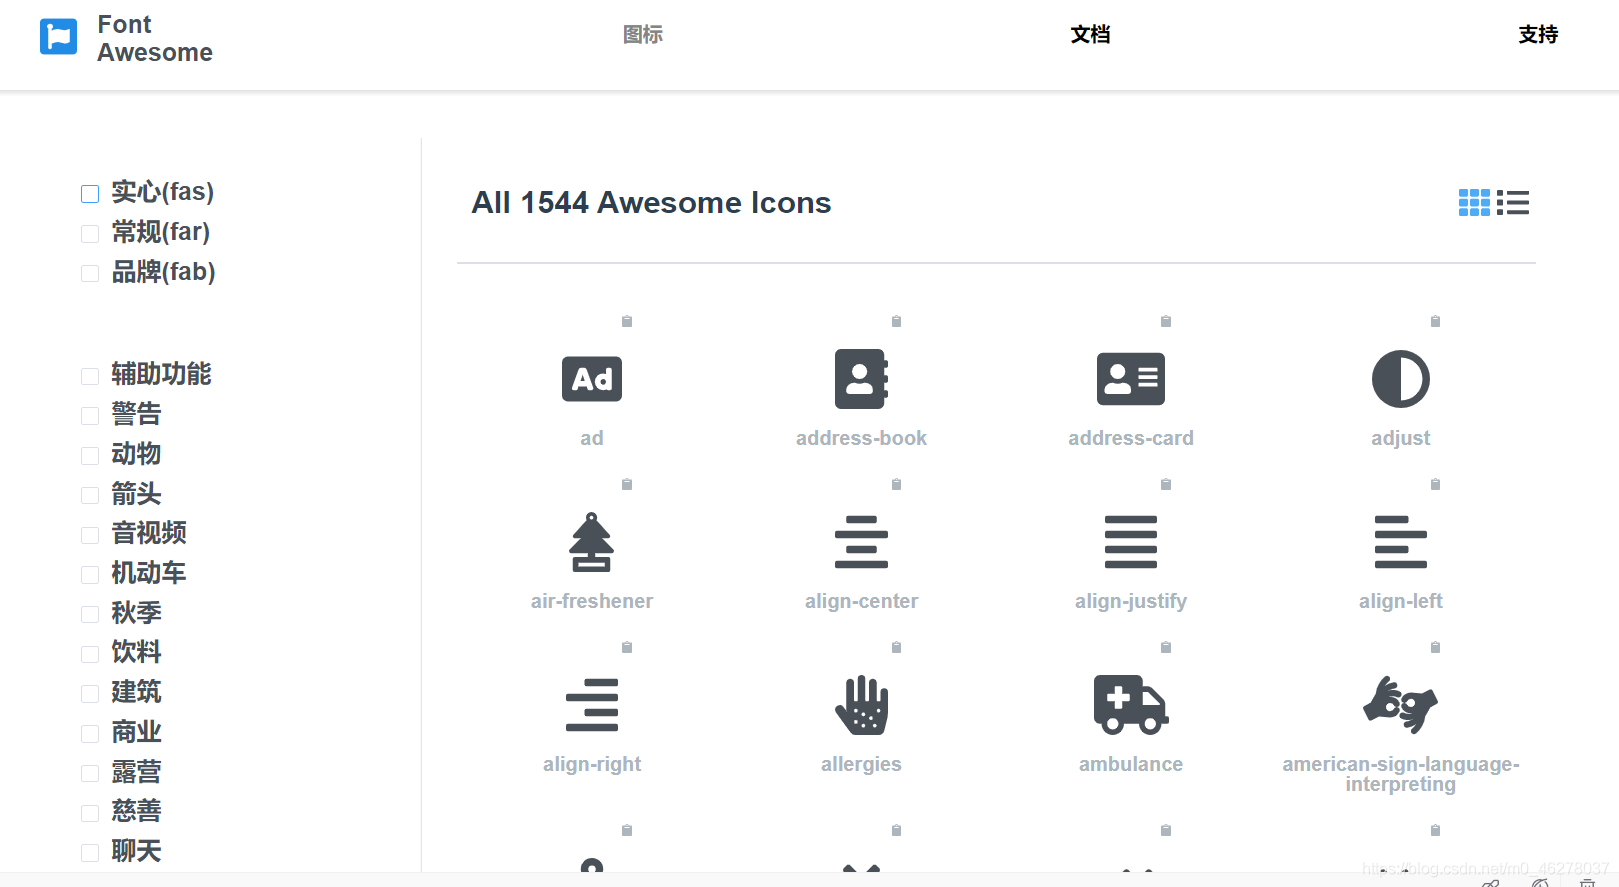1619x887 pixels.
Task: Click the 'air-freshener' icon label
Action: click(592, 601)
